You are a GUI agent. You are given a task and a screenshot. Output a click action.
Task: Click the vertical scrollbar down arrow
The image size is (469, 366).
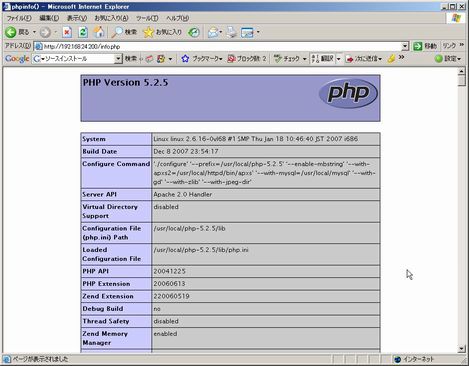coord(462,349)
